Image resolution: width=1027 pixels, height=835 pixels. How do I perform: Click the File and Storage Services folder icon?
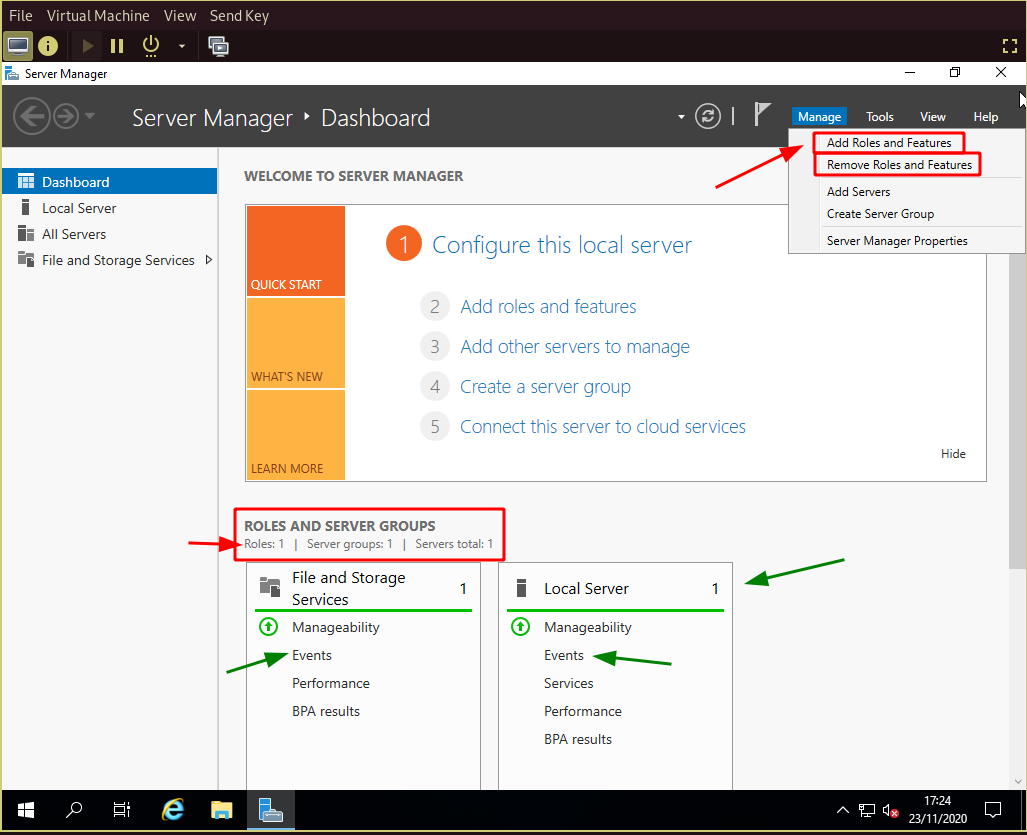[270, 586]
